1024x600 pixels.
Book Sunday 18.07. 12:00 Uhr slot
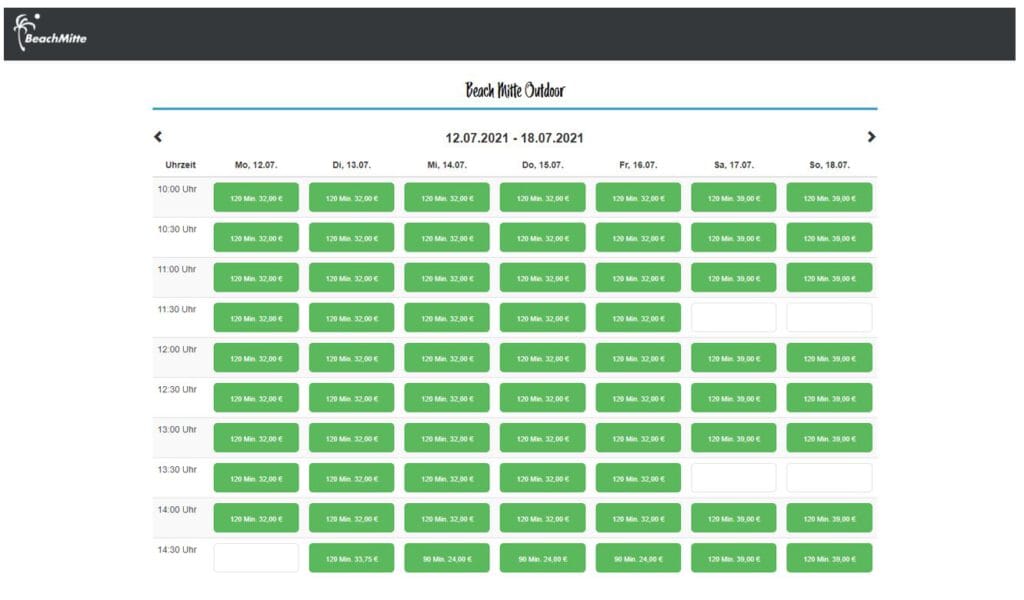click(829, 358)
